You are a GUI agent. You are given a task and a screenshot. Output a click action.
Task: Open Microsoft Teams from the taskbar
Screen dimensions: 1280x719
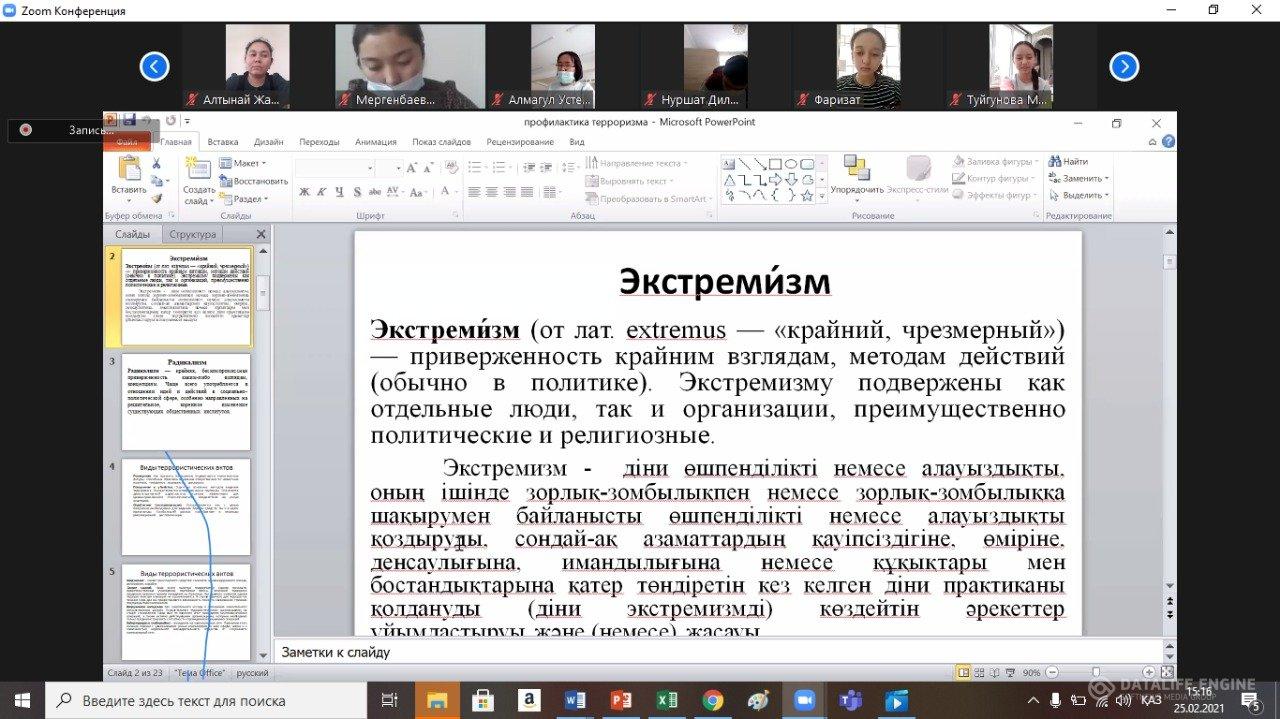(x=848, y=700)
